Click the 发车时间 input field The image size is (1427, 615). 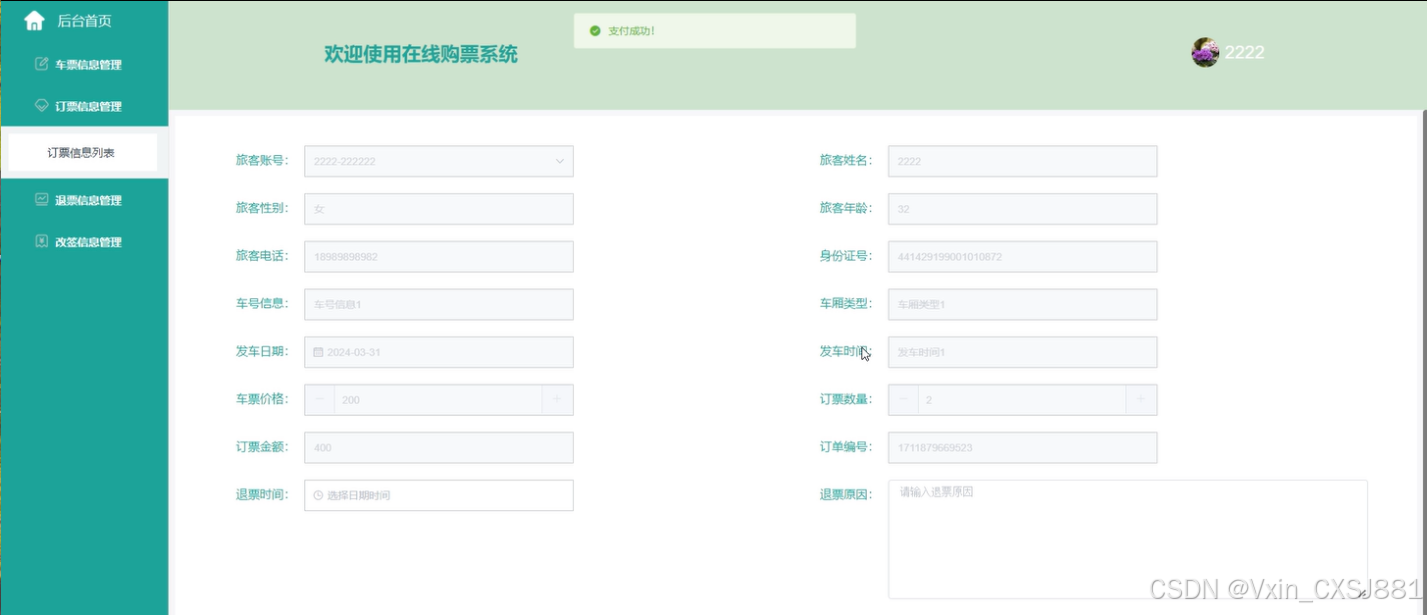(1022, 352)
